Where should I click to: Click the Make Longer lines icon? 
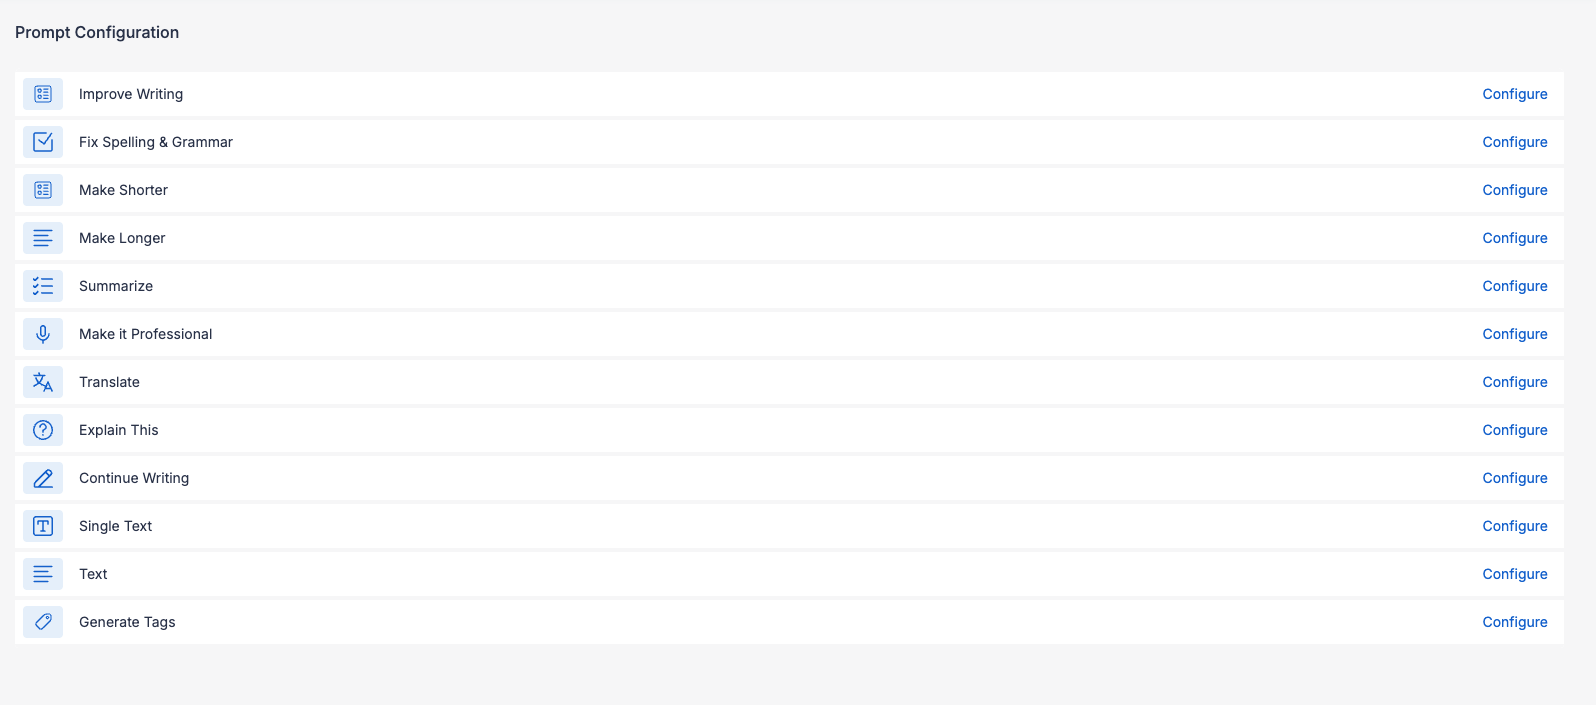coord(43,238)
